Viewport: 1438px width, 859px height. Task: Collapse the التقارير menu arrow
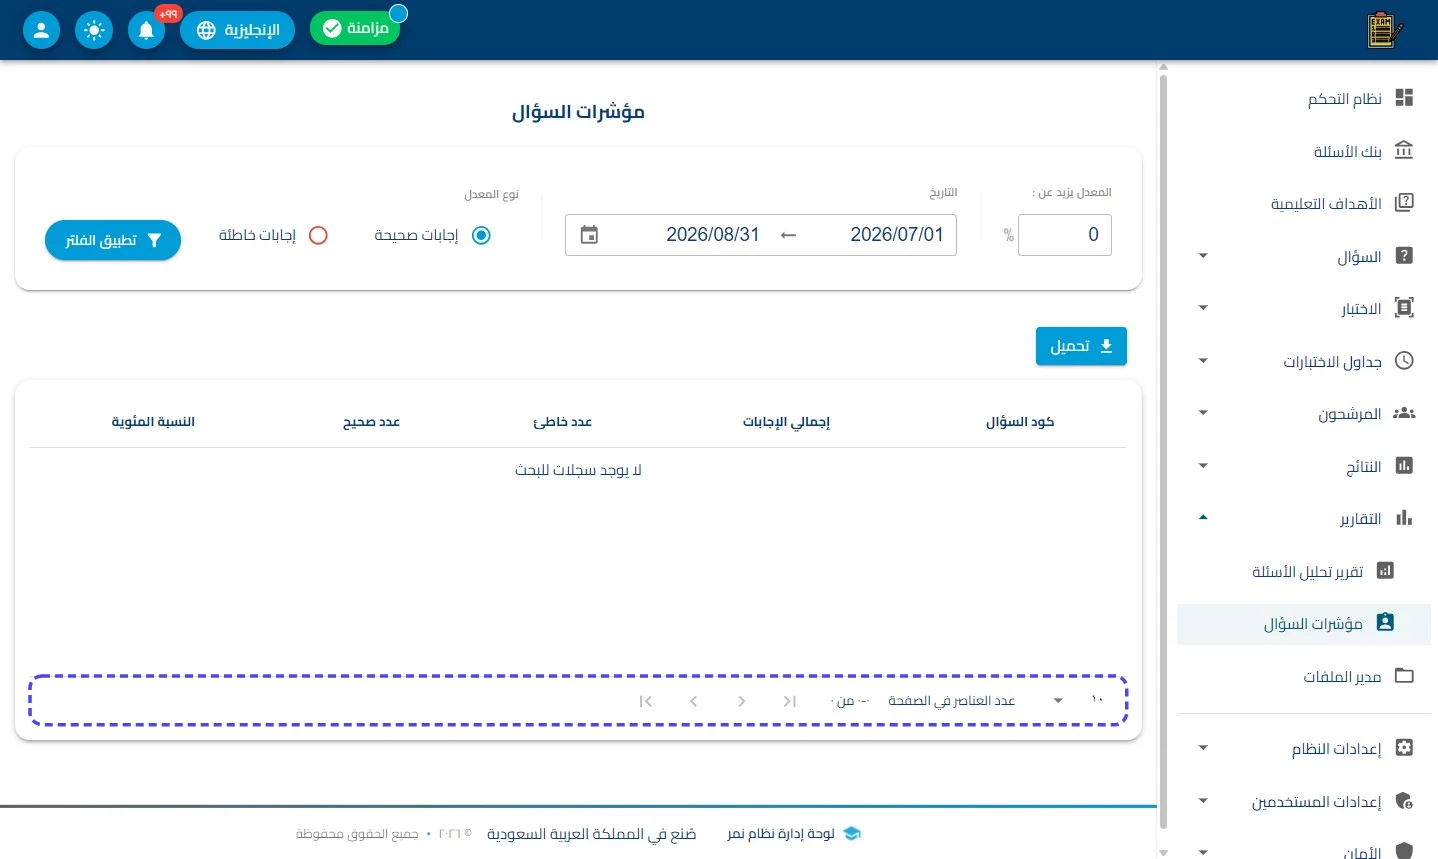[1203, 518]
